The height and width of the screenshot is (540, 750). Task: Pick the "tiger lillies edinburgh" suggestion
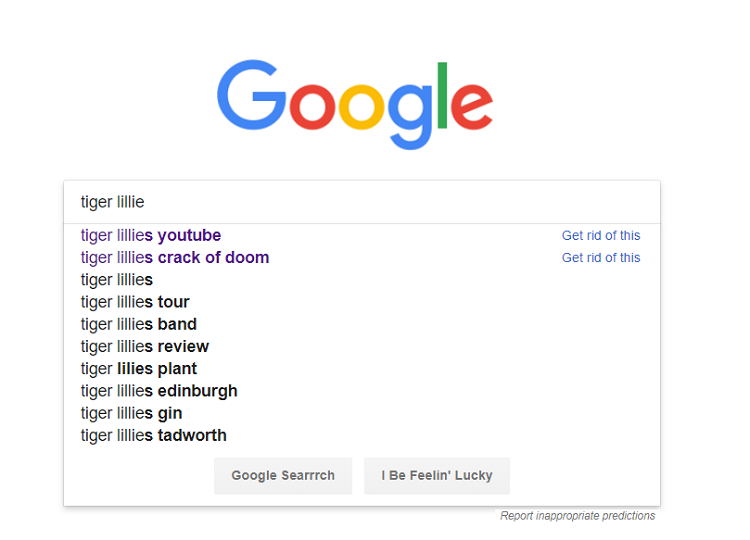(x=159, y=391)
